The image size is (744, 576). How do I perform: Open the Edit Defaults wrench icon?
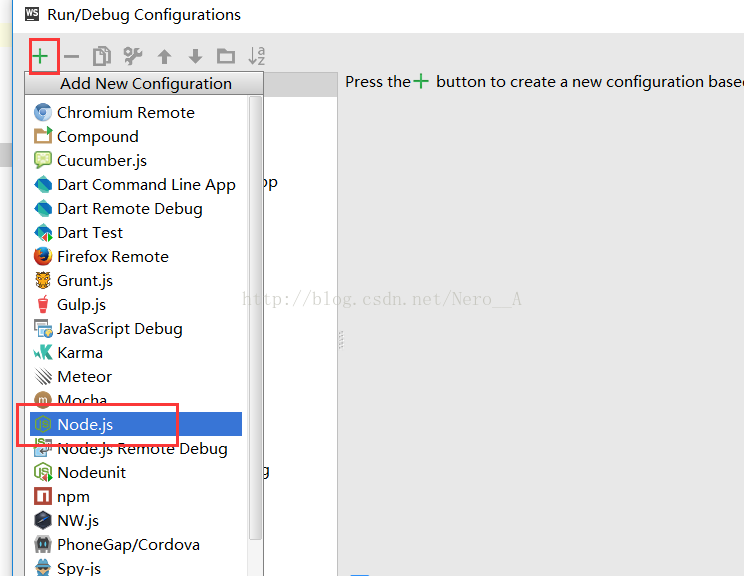tap(133, 56)
